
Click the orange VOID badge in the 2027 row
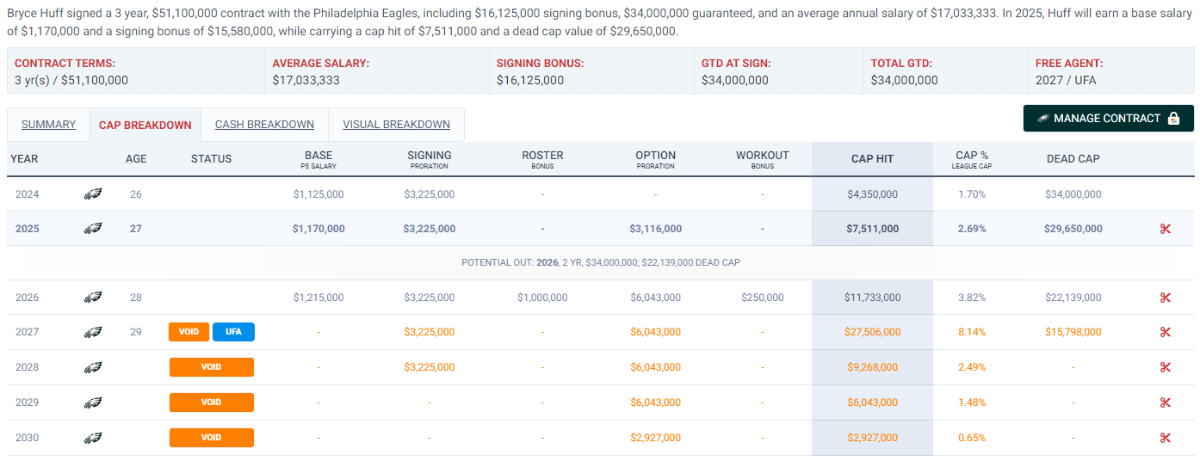tap(188, 332)
